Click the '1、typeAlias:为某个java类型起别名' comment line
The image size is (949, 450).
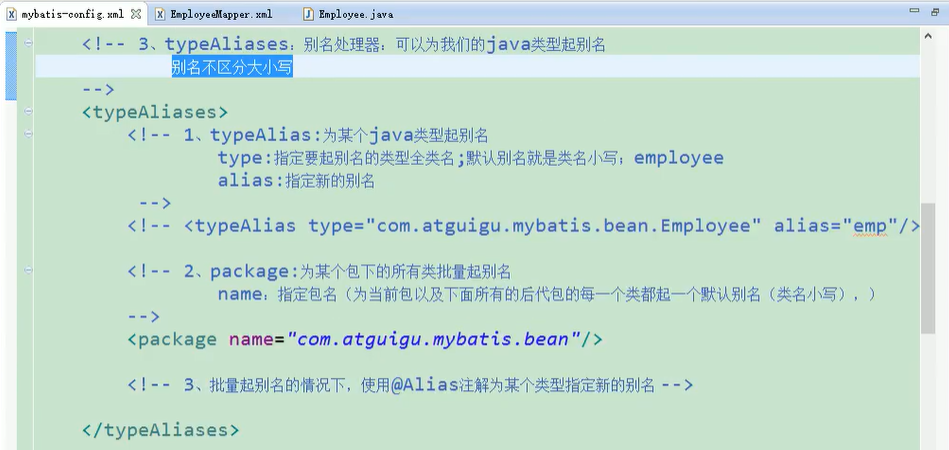tap(307, 135)
